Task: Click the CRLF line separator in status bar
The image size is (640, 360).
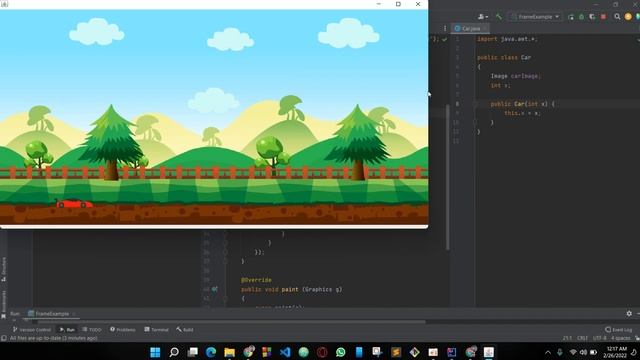Action: click(582, 338)
